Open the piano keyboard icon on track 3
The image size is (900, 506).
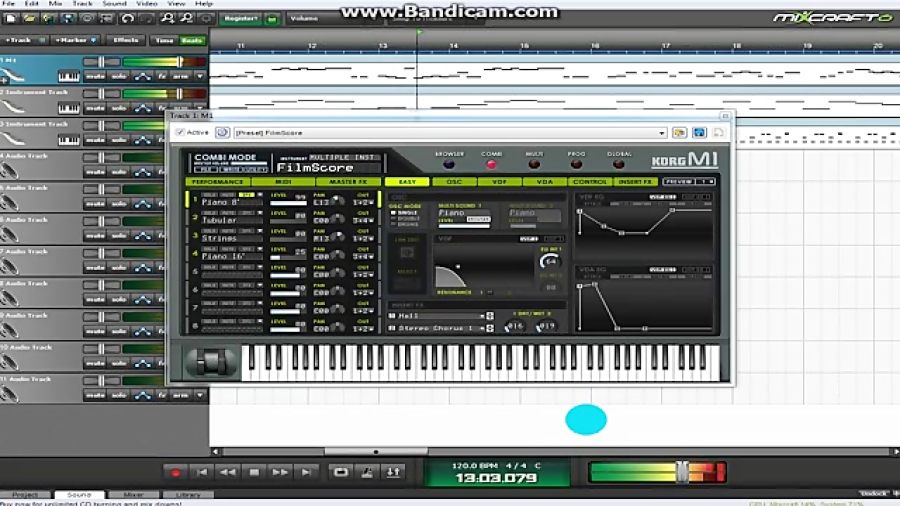(68, 140)
